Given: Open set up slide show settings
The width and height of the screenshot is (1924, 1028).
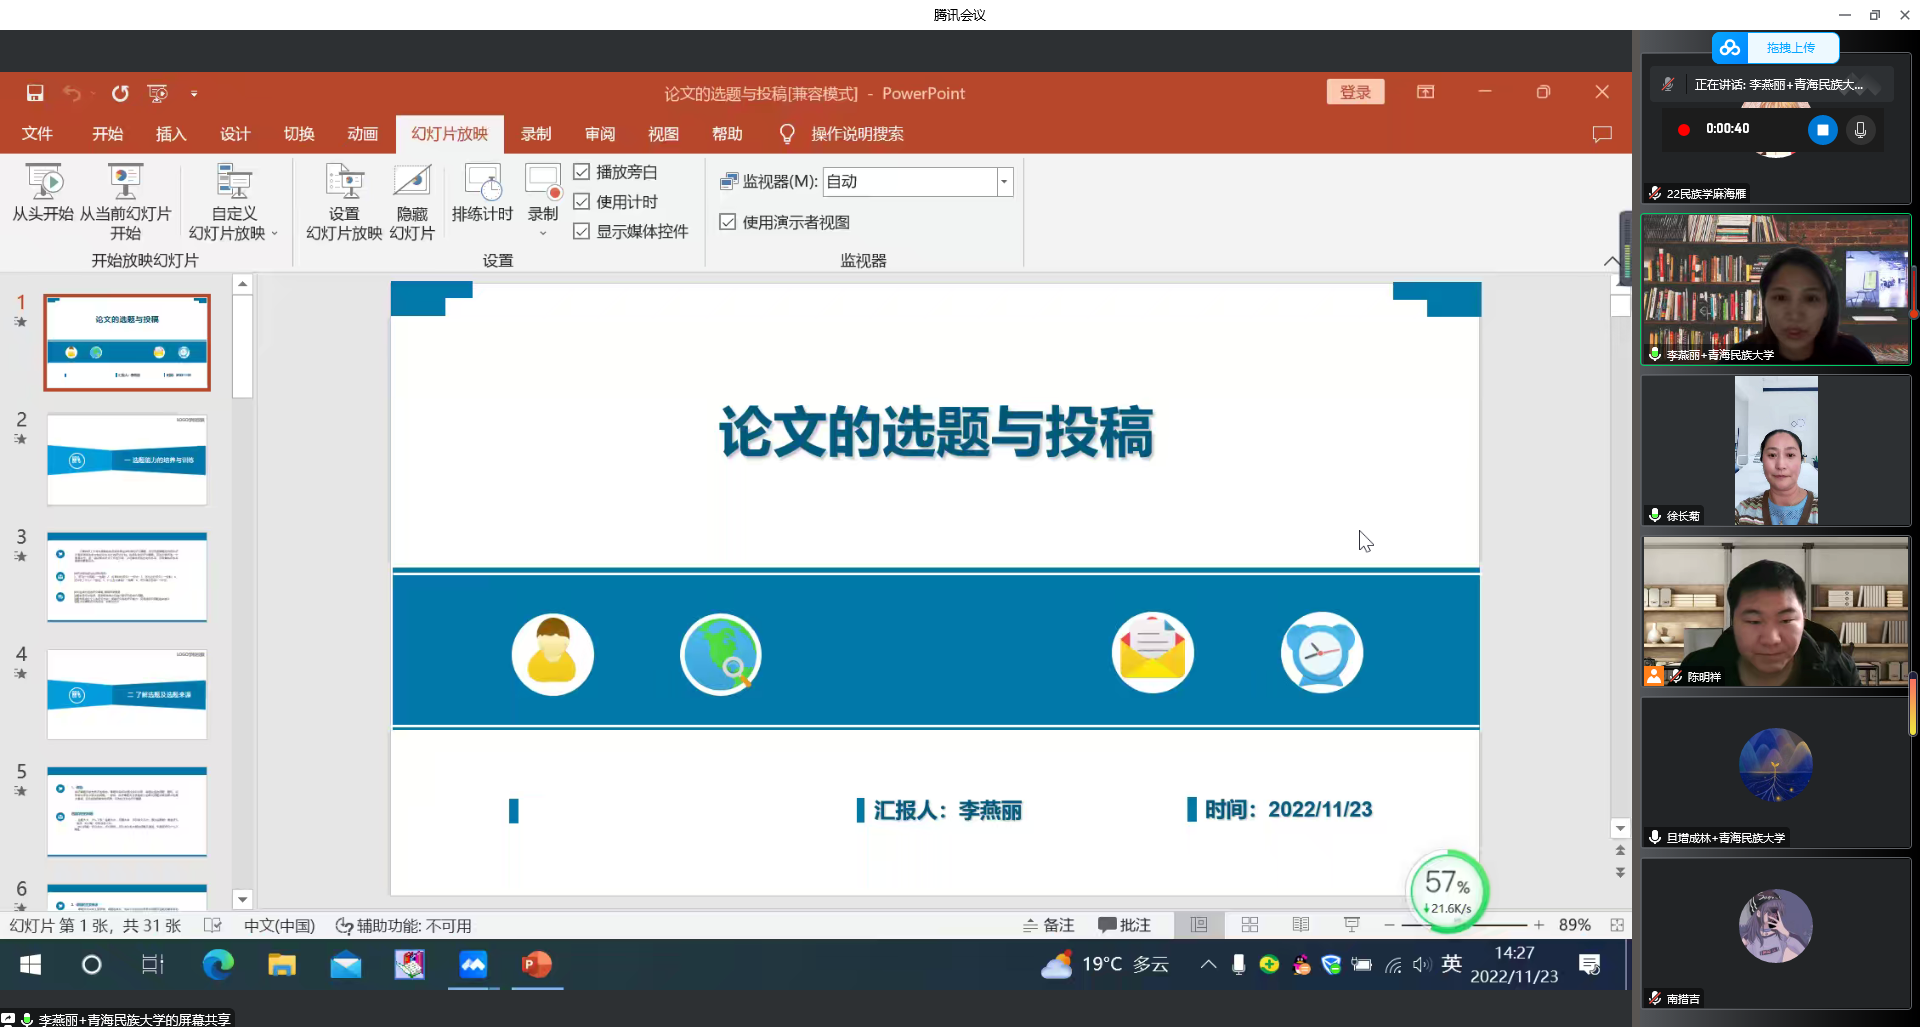Looking at the screenshot, I should 343,200.
